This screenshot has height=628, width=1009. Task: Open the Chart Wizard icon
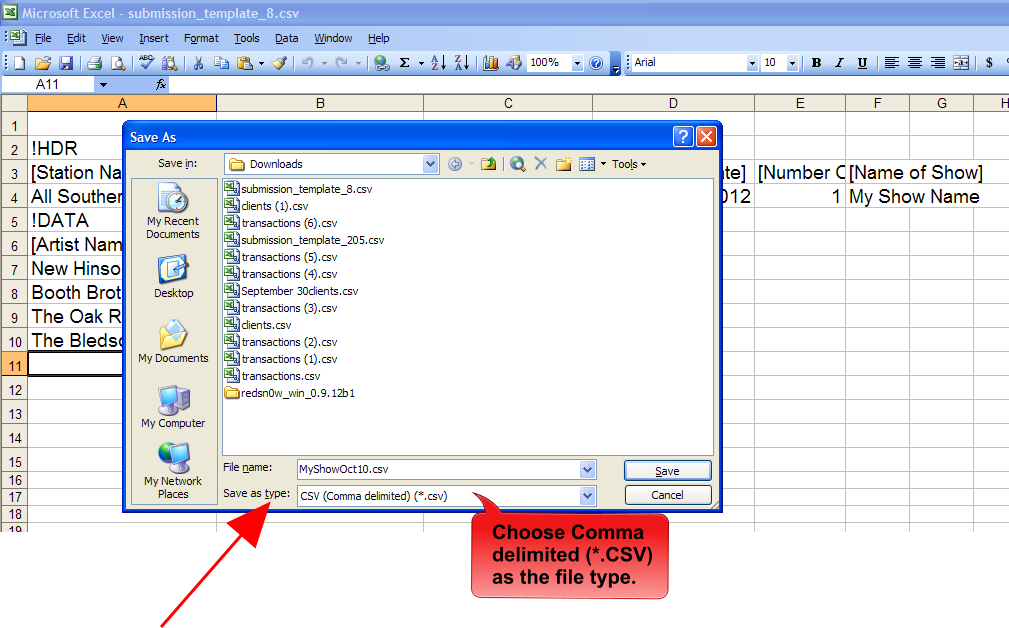point(491,63)
